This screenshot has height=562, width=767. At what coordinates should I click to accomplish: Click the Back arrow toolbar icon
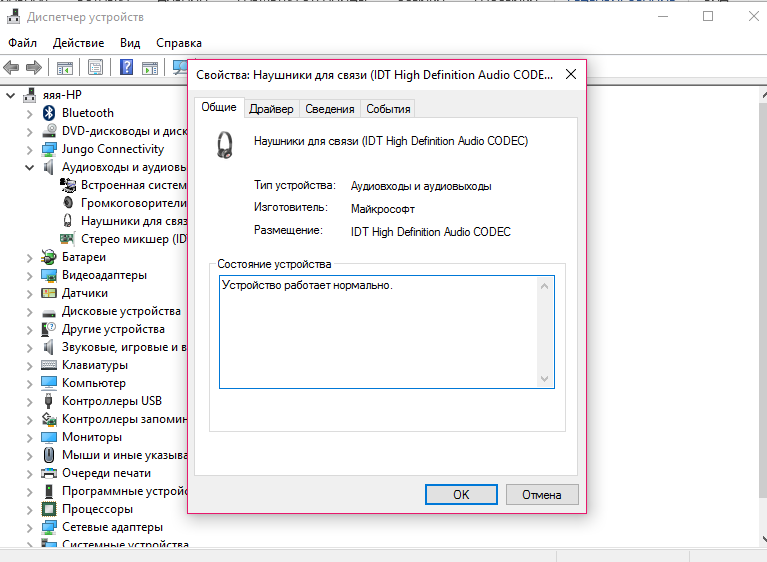(x=11, y=67)
